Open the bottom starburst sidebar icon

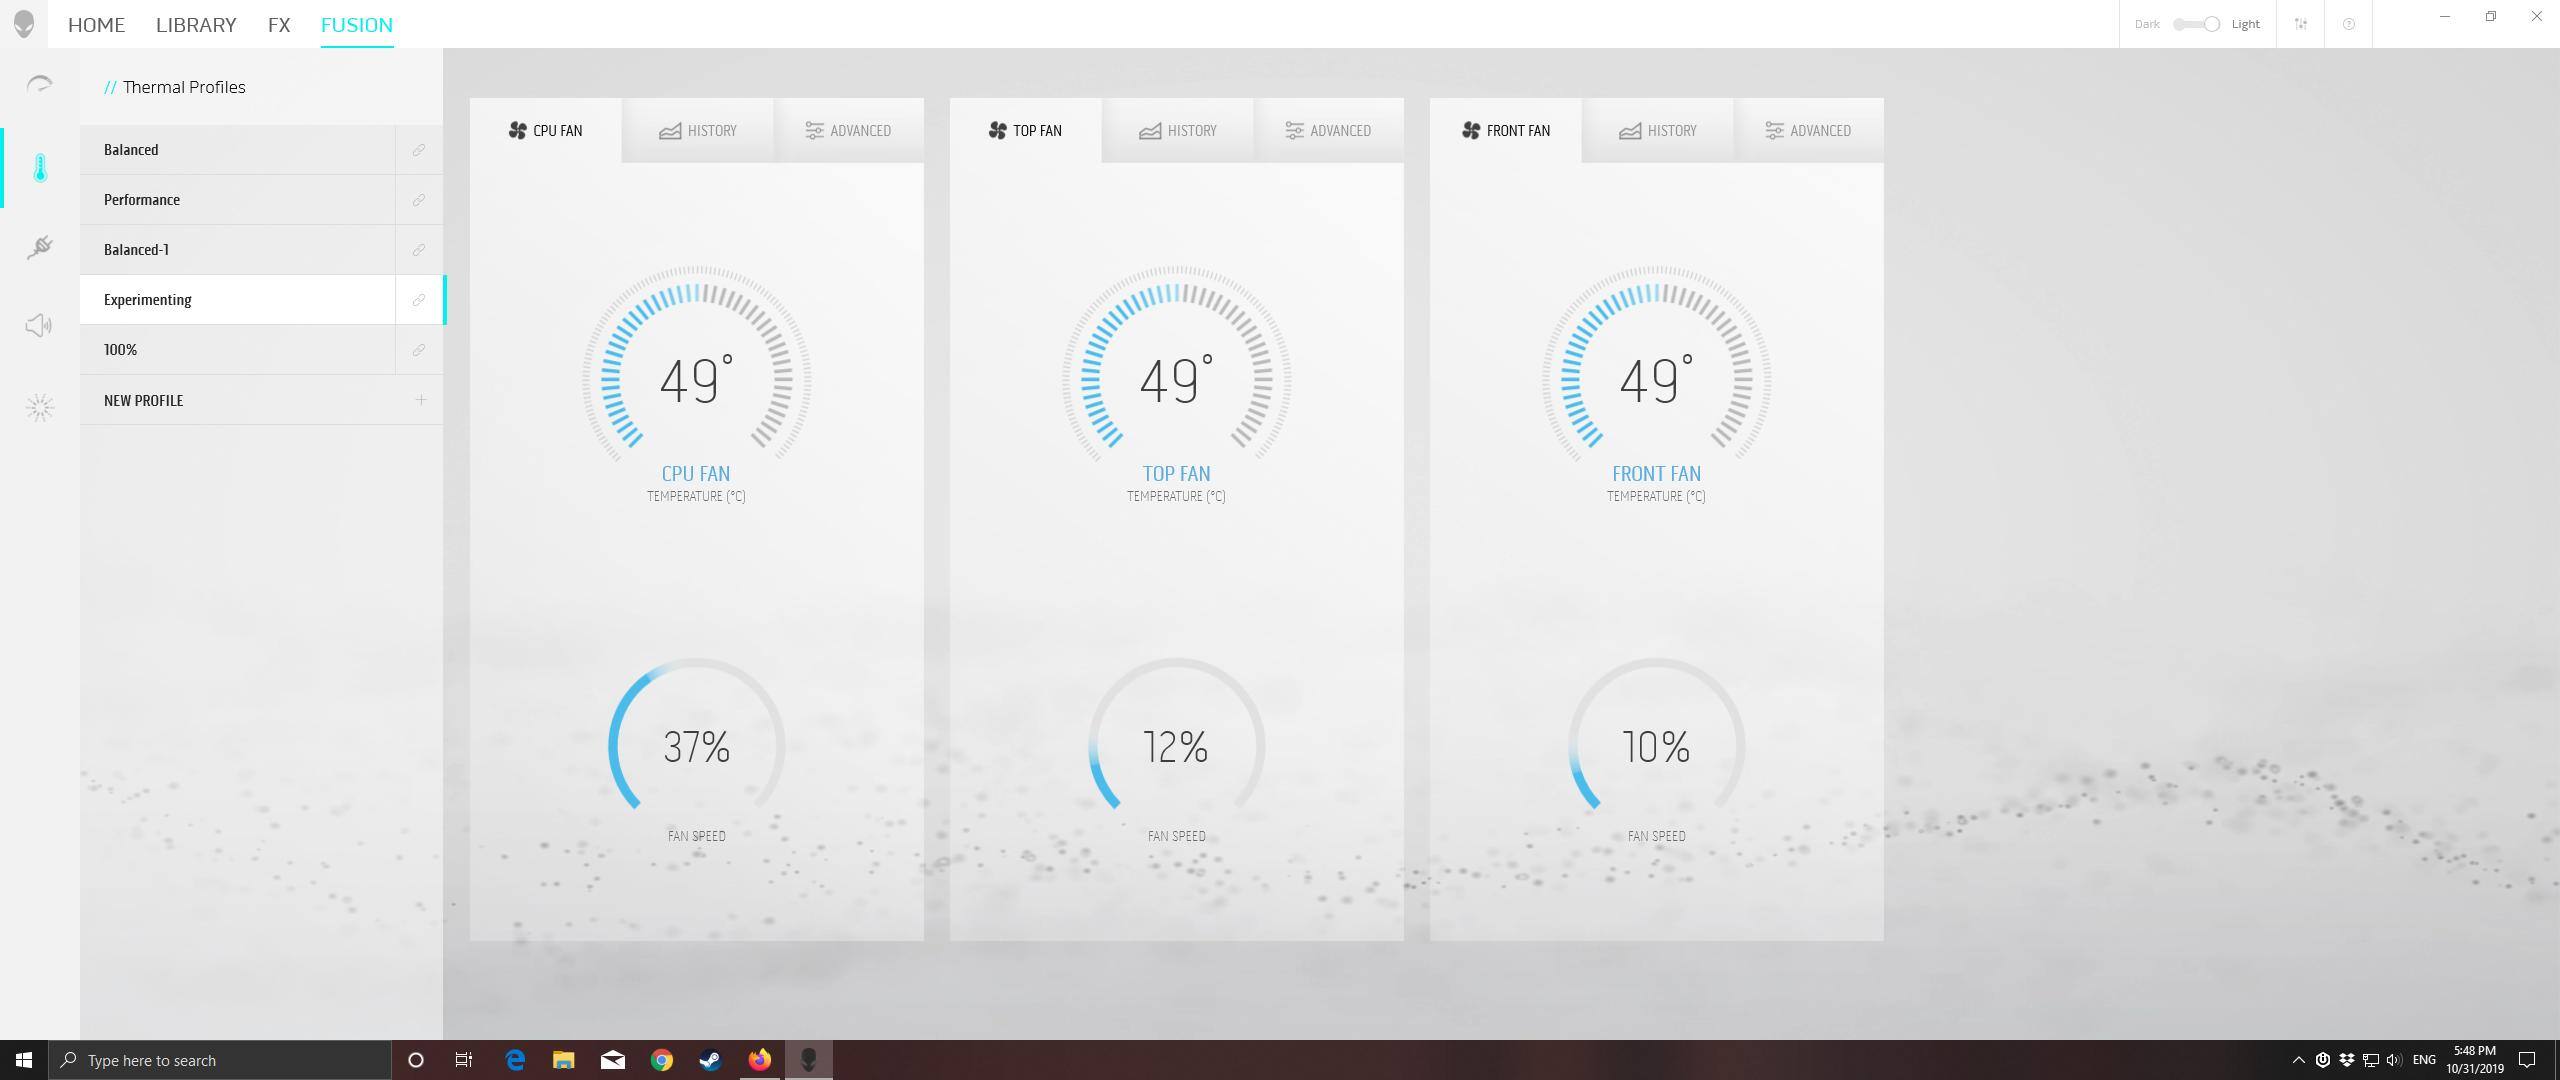click(40, 407)
